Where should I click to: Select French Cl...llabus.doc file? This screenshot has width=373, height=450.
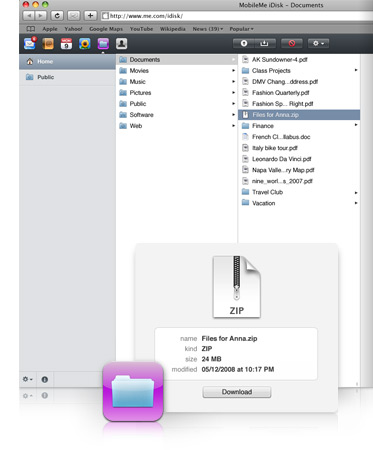pyautogui.click(x=299, y=137)
